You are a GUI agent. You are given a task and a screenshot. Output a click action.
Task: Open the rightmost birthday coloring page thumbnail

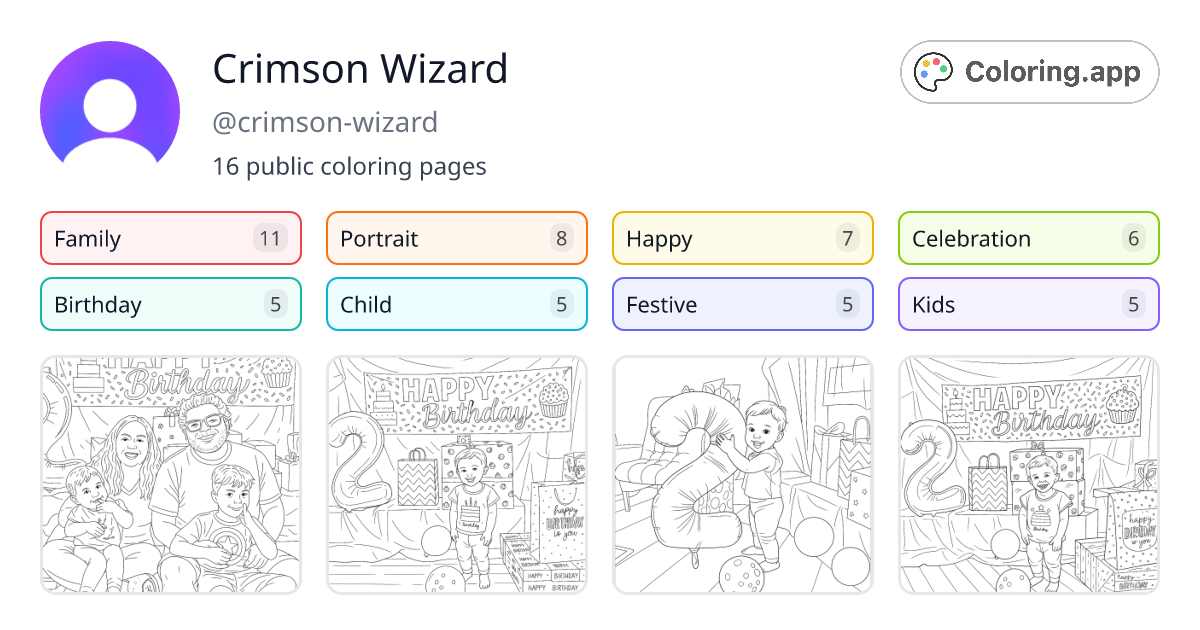point(1028,474)
